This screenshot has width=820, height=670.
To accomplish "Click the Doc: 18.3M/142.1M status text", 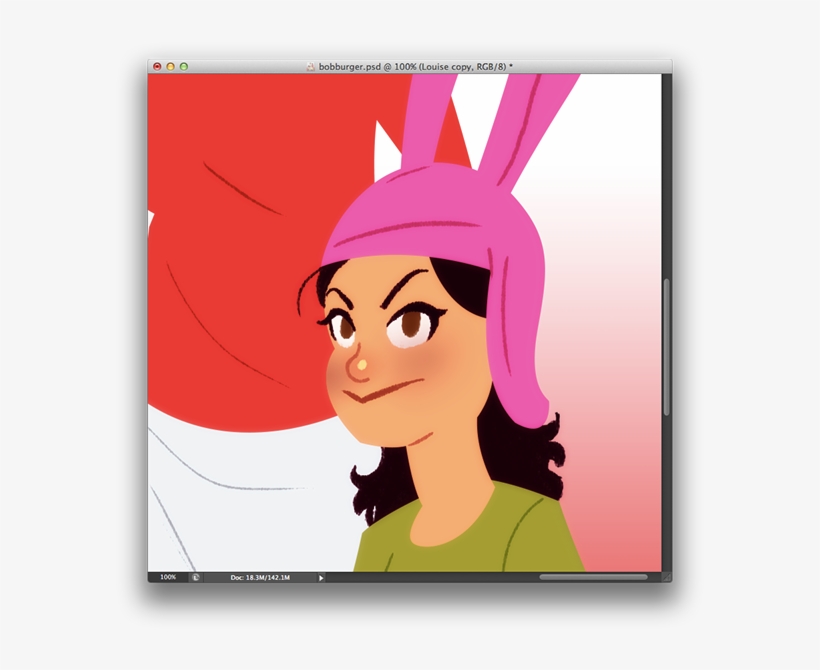I will coord(260,577).
